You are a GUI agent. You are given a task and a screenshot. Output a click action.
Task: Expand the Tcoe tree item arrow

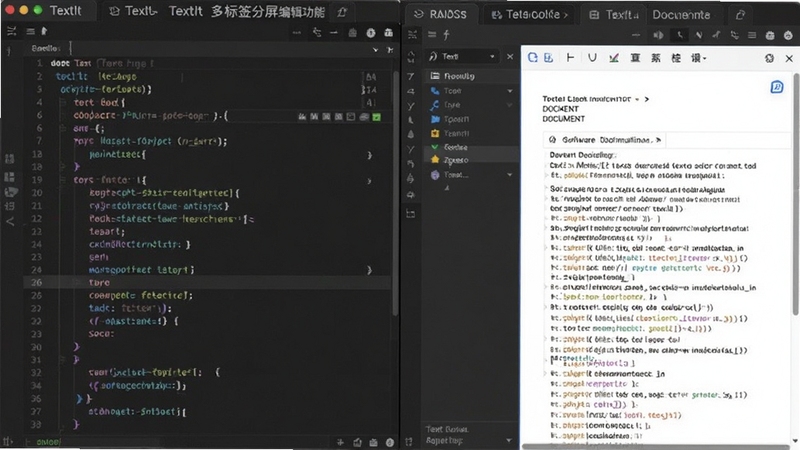pos(509,91)
